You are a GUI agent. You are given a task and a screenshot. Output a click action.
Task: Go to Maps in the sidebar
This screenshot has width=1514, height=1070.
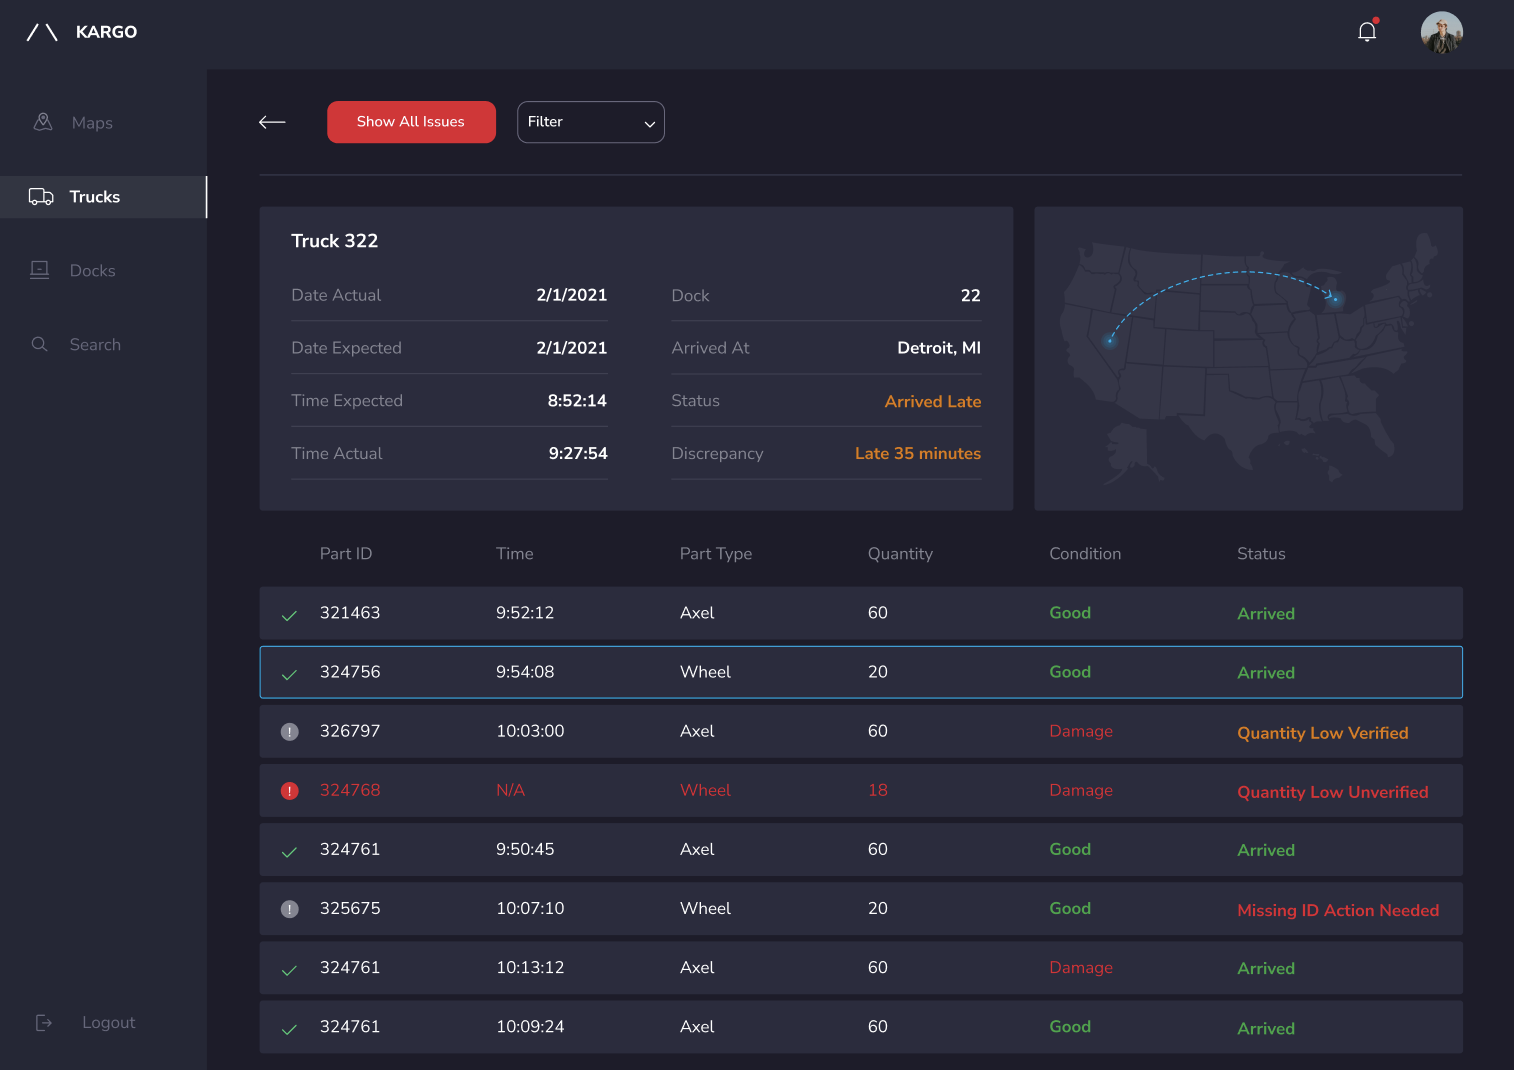91,123
